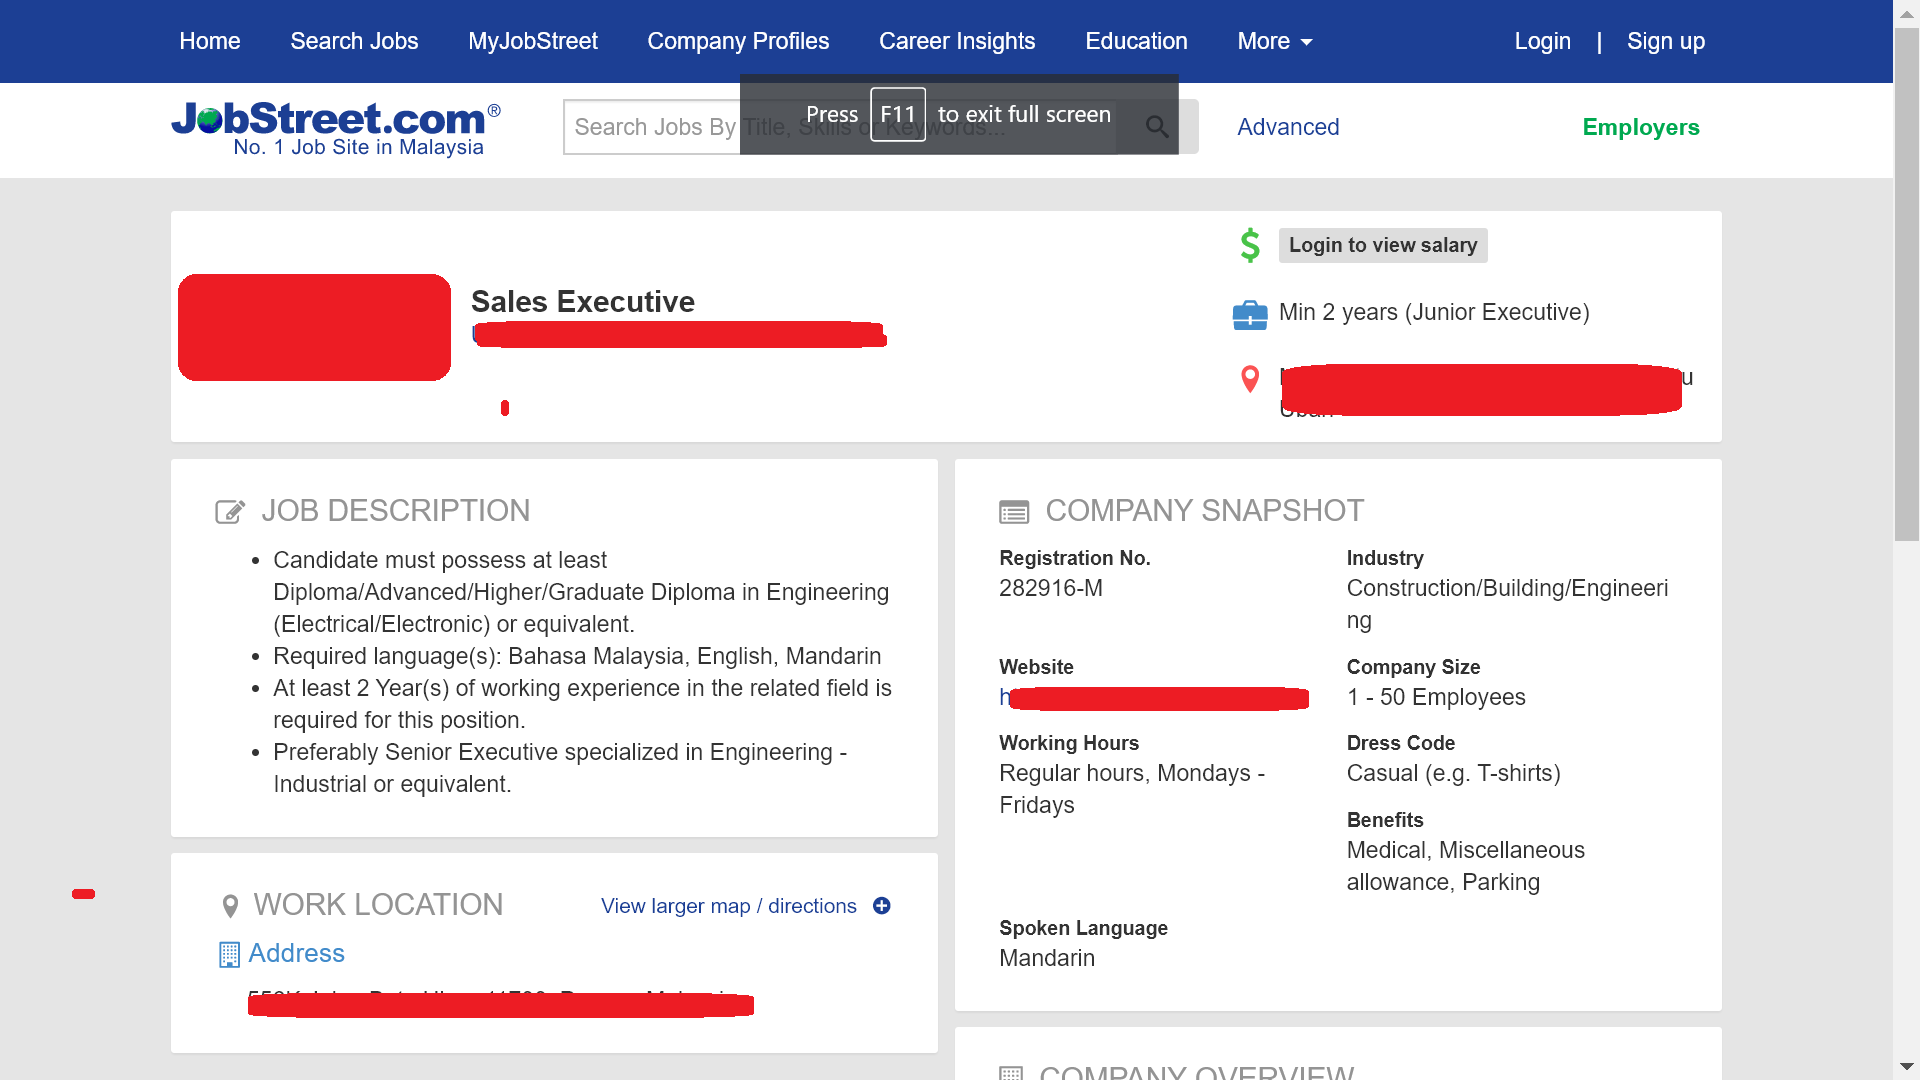The width and height of the screenshot is (1920, 1080).
Task: Click the page vertical scrollbar thumb
Action: click(1906, 284)
